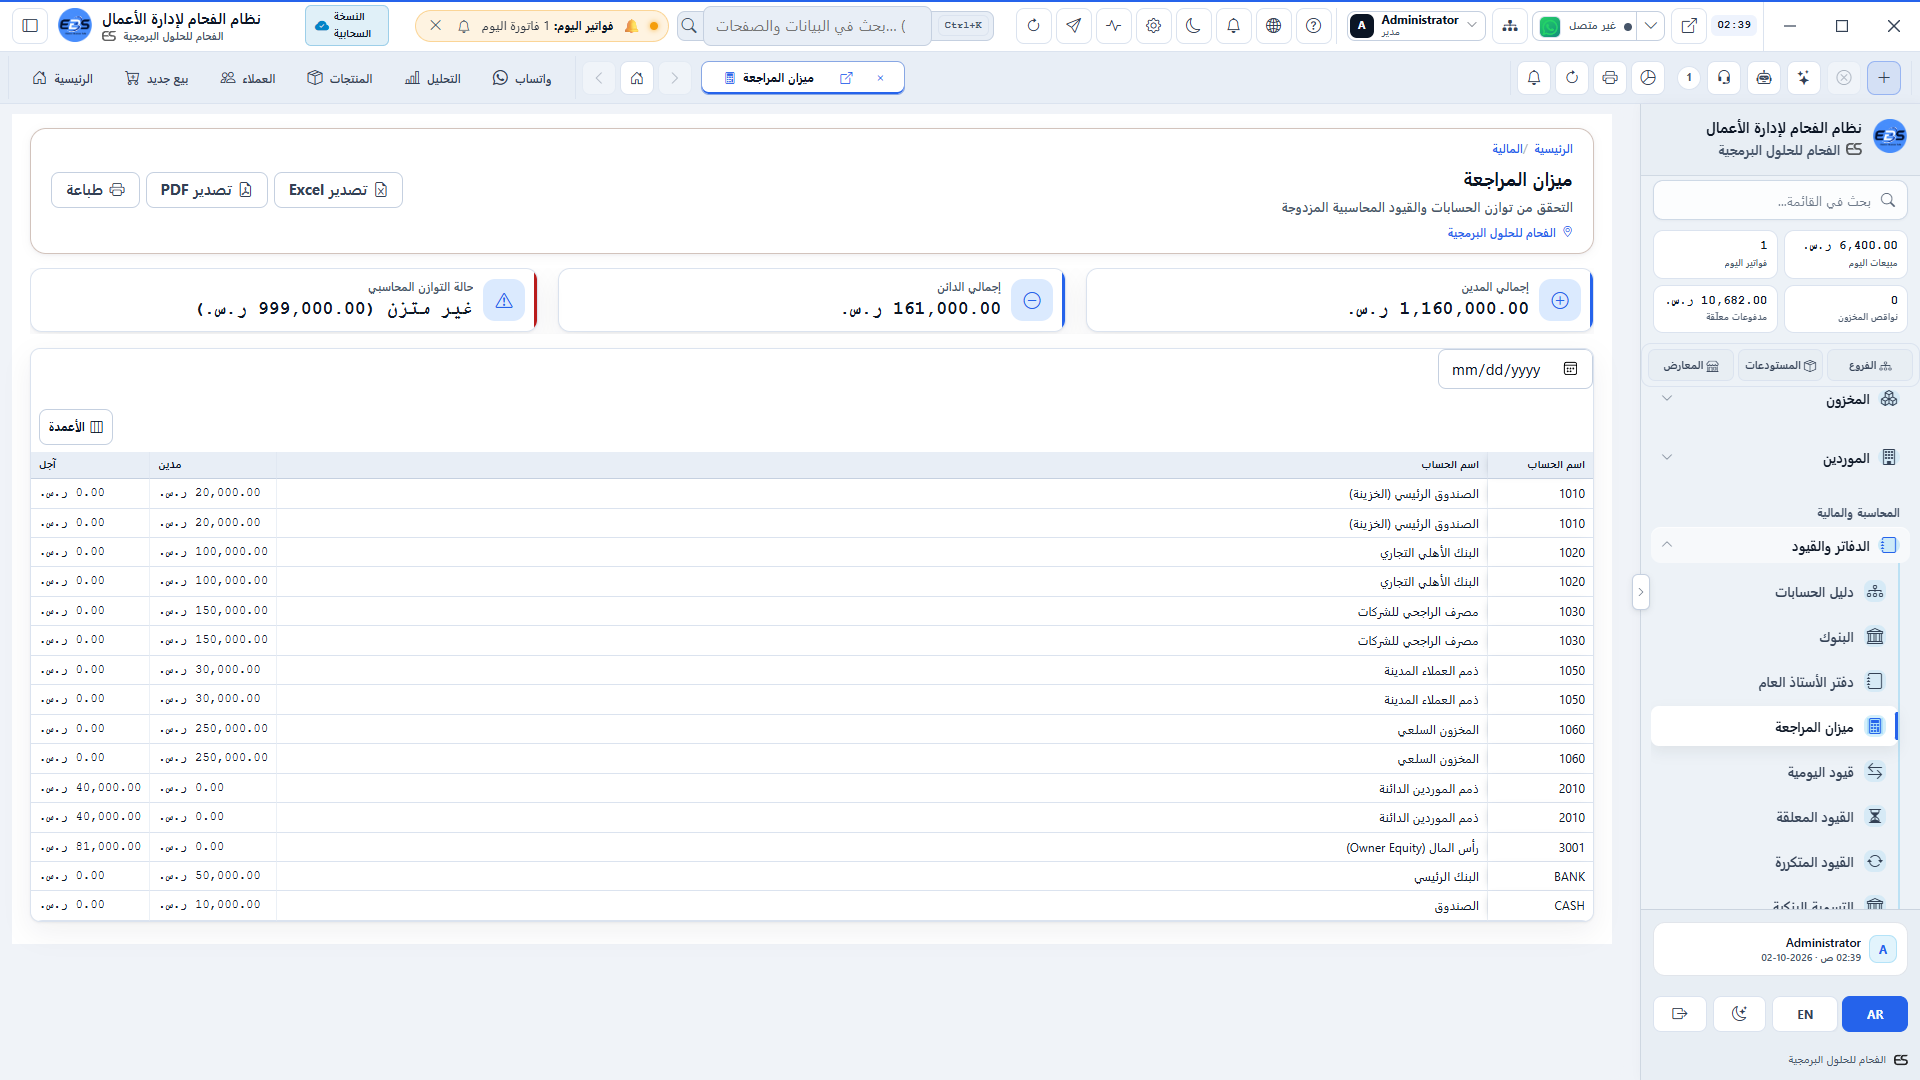Click the mm/dd/yyyy date field
The image size is (1920, 1080).
1515,370
